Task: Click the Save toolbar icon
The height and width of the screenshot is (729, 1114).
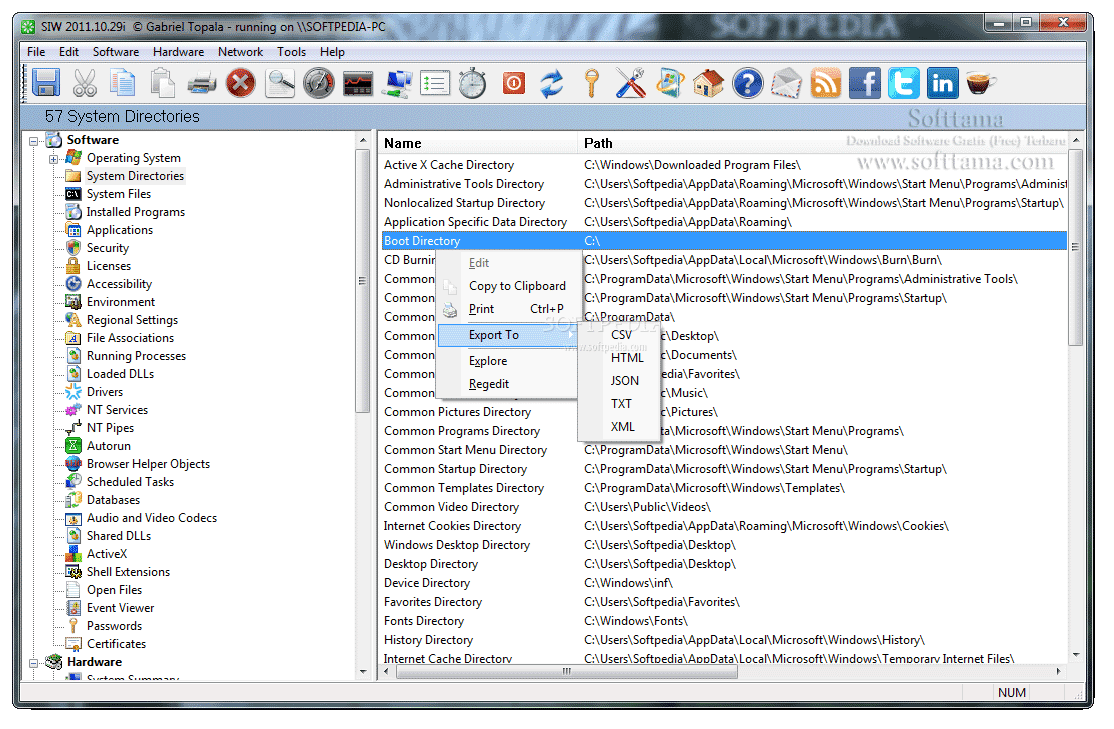Action: [x=46, y=83]
